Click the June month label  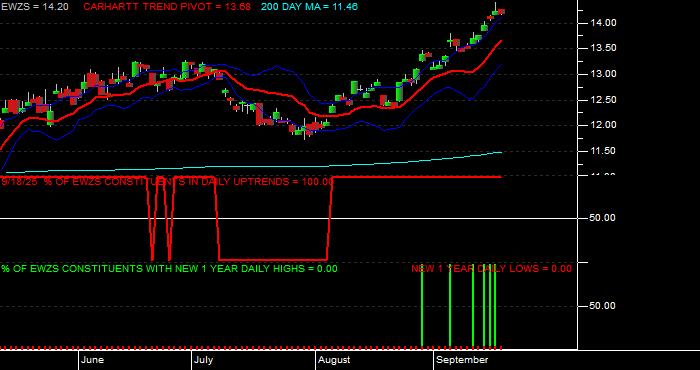(93, 360)
